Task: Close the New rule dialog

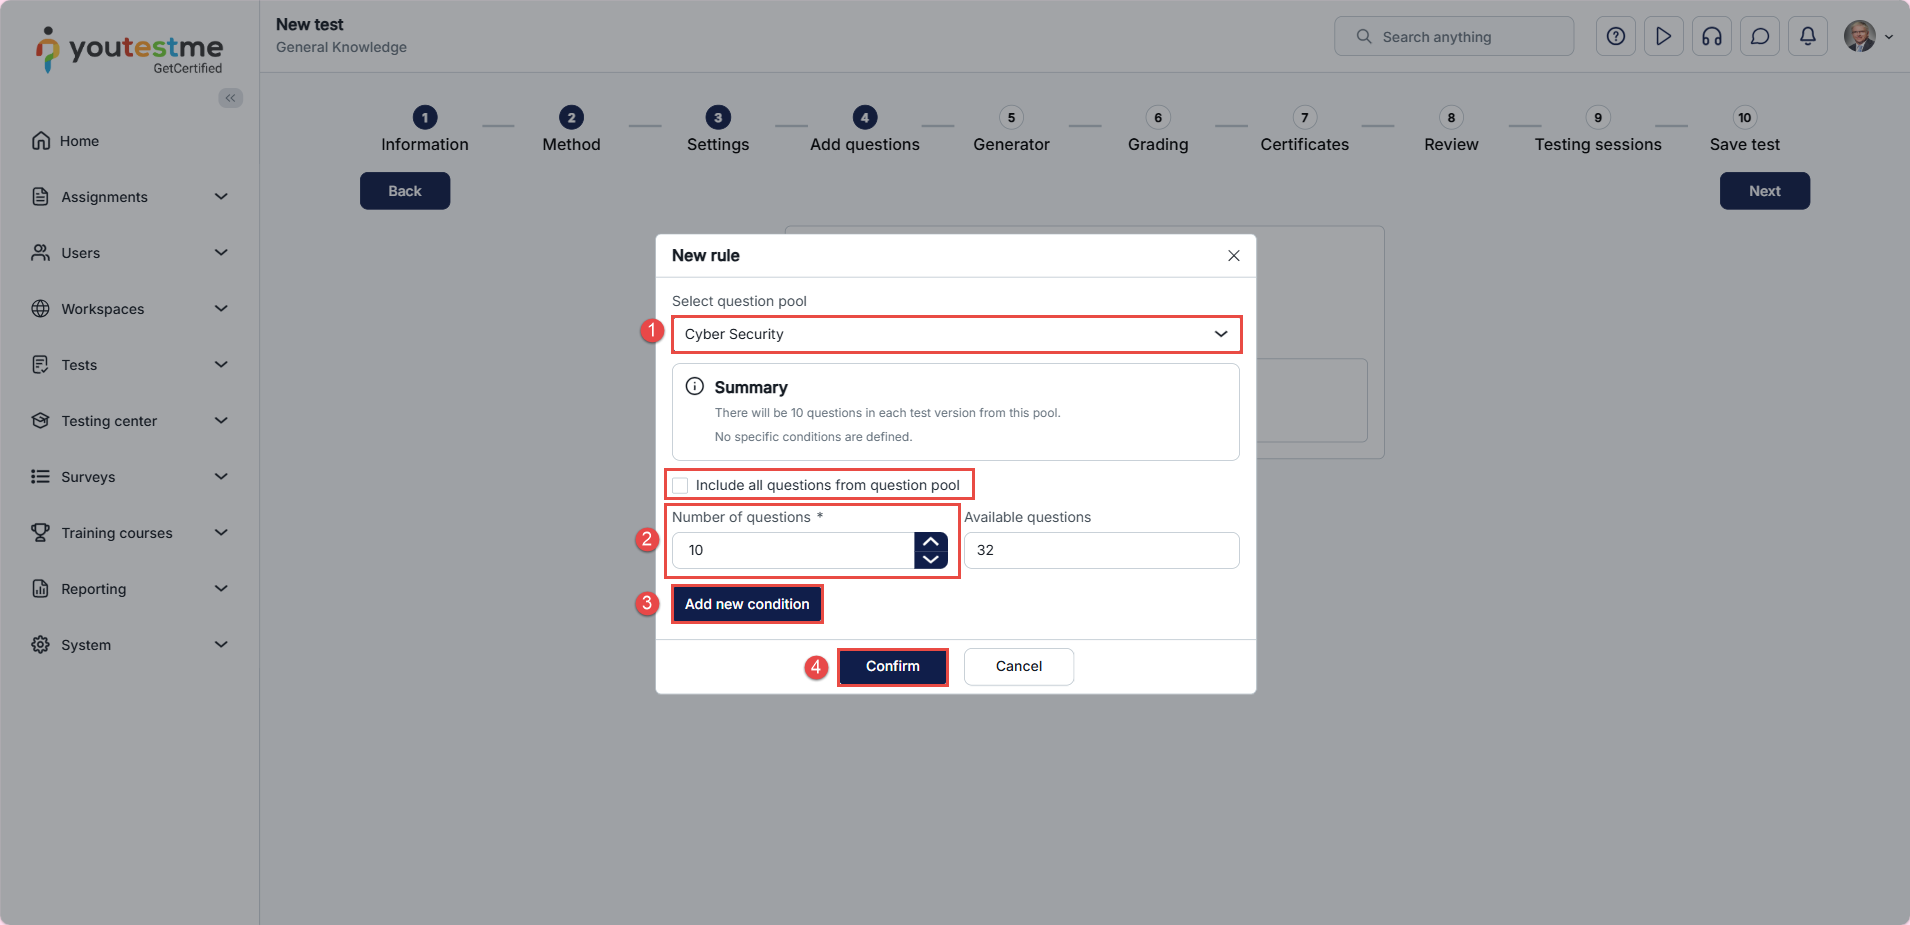Action: coord(1233,256)
